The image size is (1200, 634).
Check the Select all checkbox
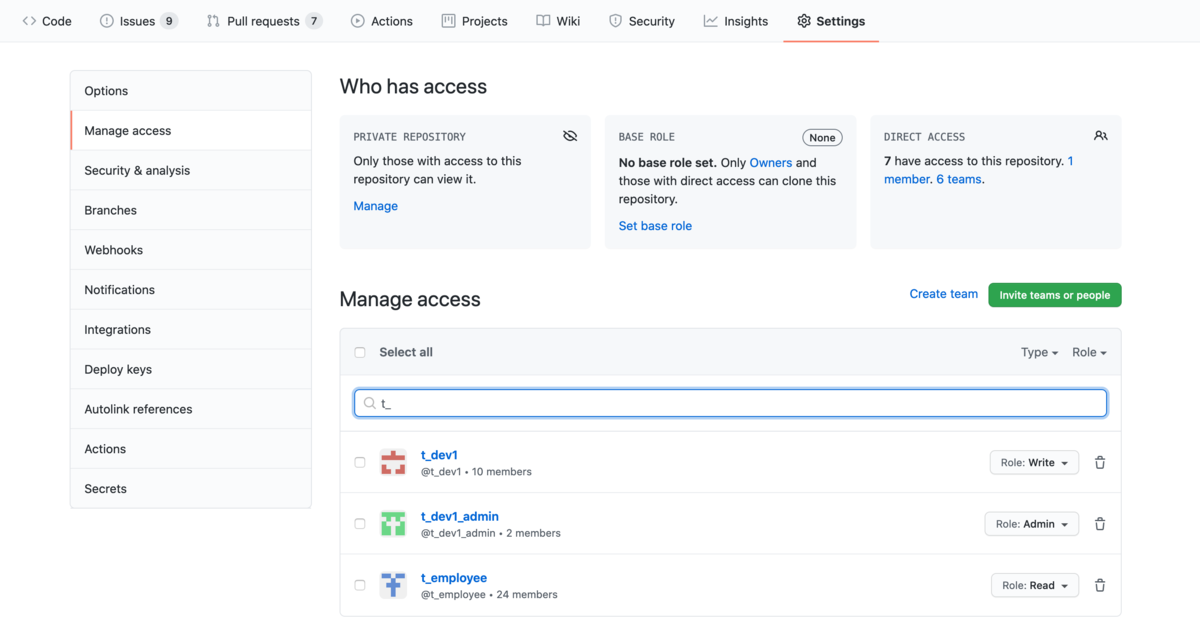360,352
